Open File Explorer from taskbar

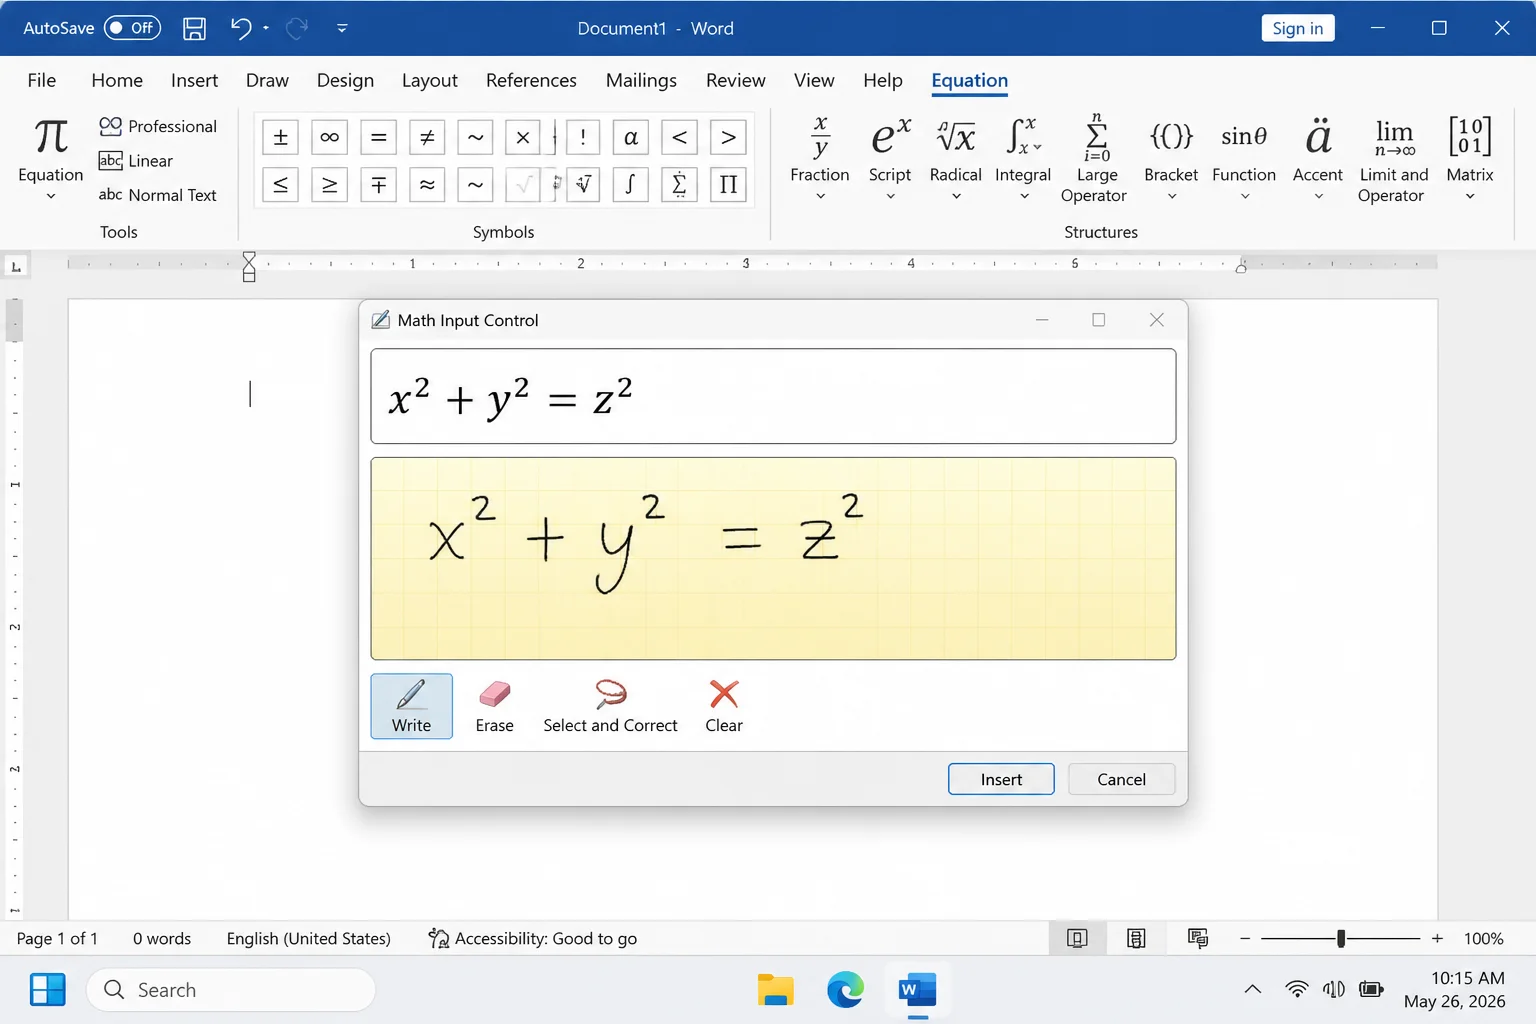[x=775, y=990]
